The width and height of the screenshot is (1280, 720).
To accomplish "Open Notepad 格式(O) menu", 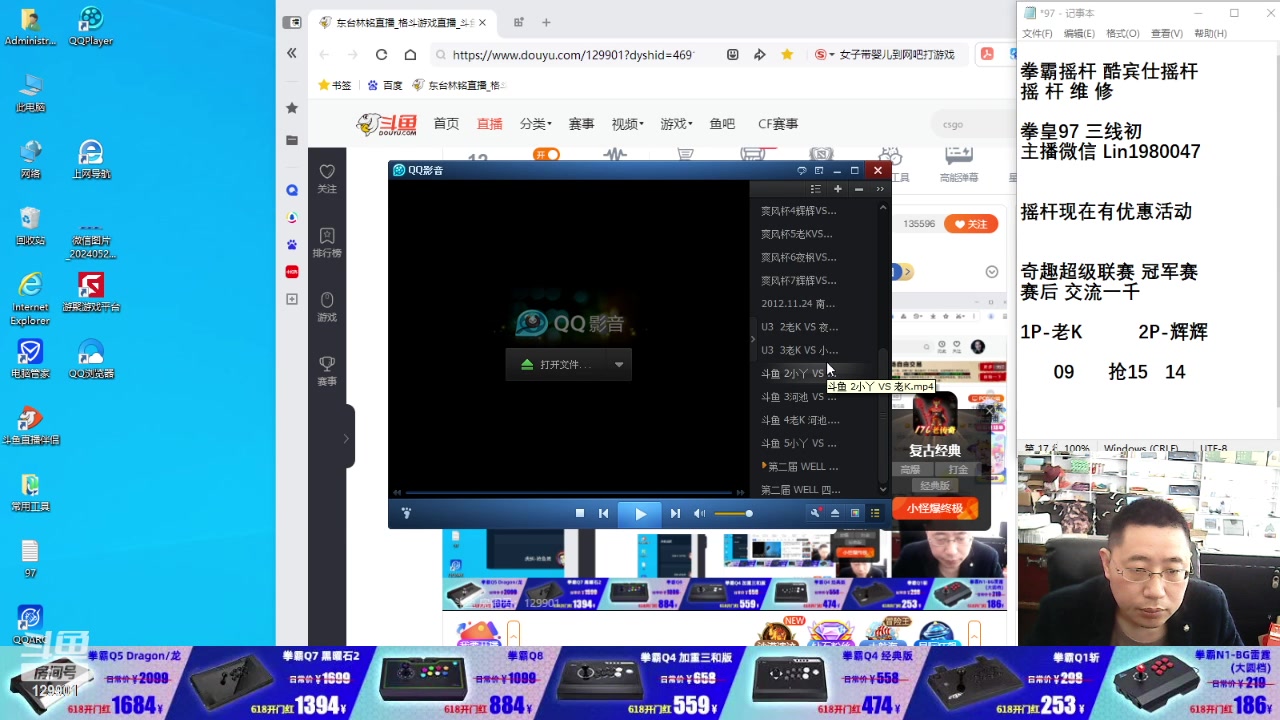I will pos(1123,33).
